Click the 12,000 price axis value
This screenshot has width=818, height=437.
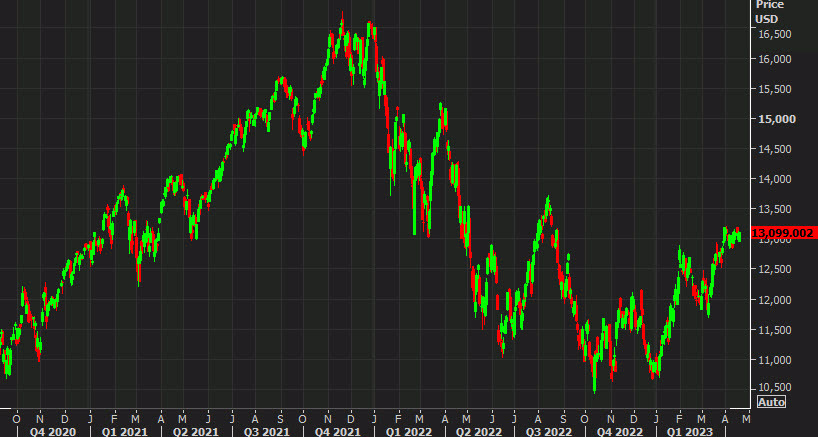[x=774, y=300]
